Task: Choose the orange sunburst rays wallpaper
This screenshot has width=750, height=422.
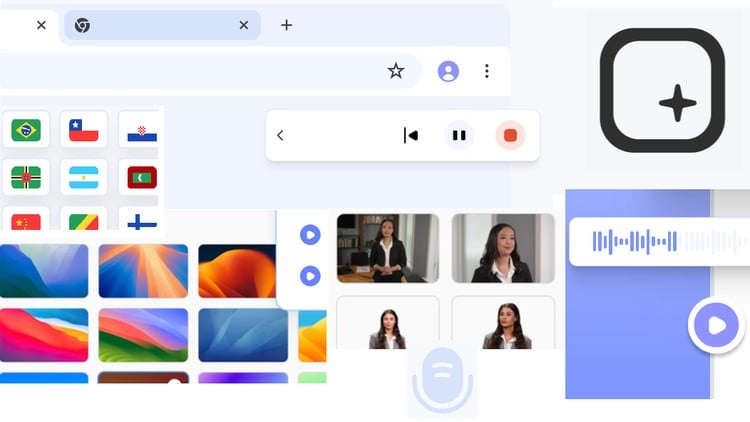Action: click(143, 271)
